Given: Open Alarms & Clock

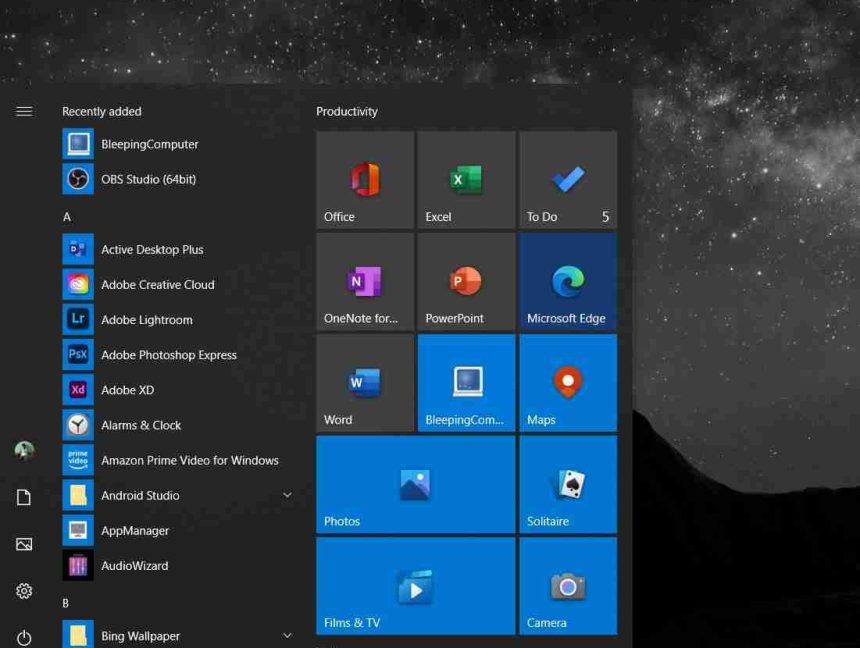Looking at the screenshot, I should click(178, 425).
